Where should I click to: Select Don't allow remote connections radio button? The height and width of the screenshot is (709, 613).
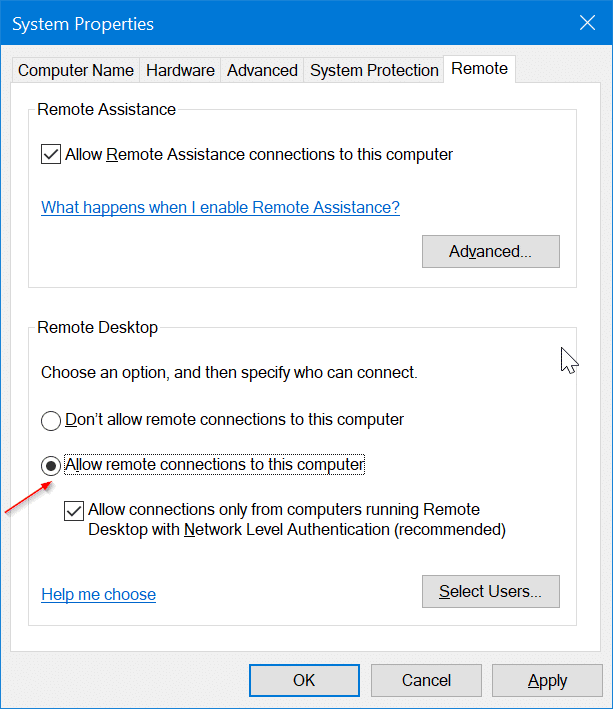[x=51, y=420]
